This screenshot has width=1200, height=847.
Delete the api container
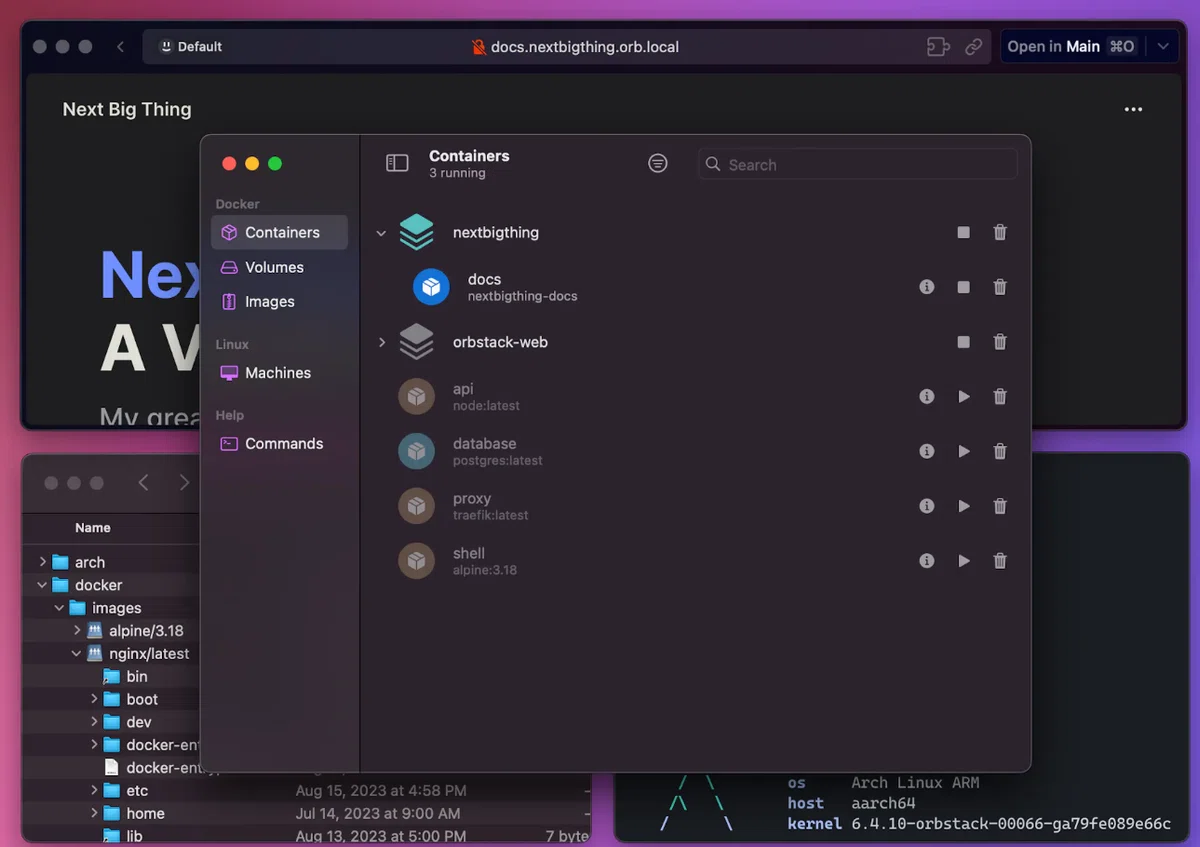coord(1000,397)
